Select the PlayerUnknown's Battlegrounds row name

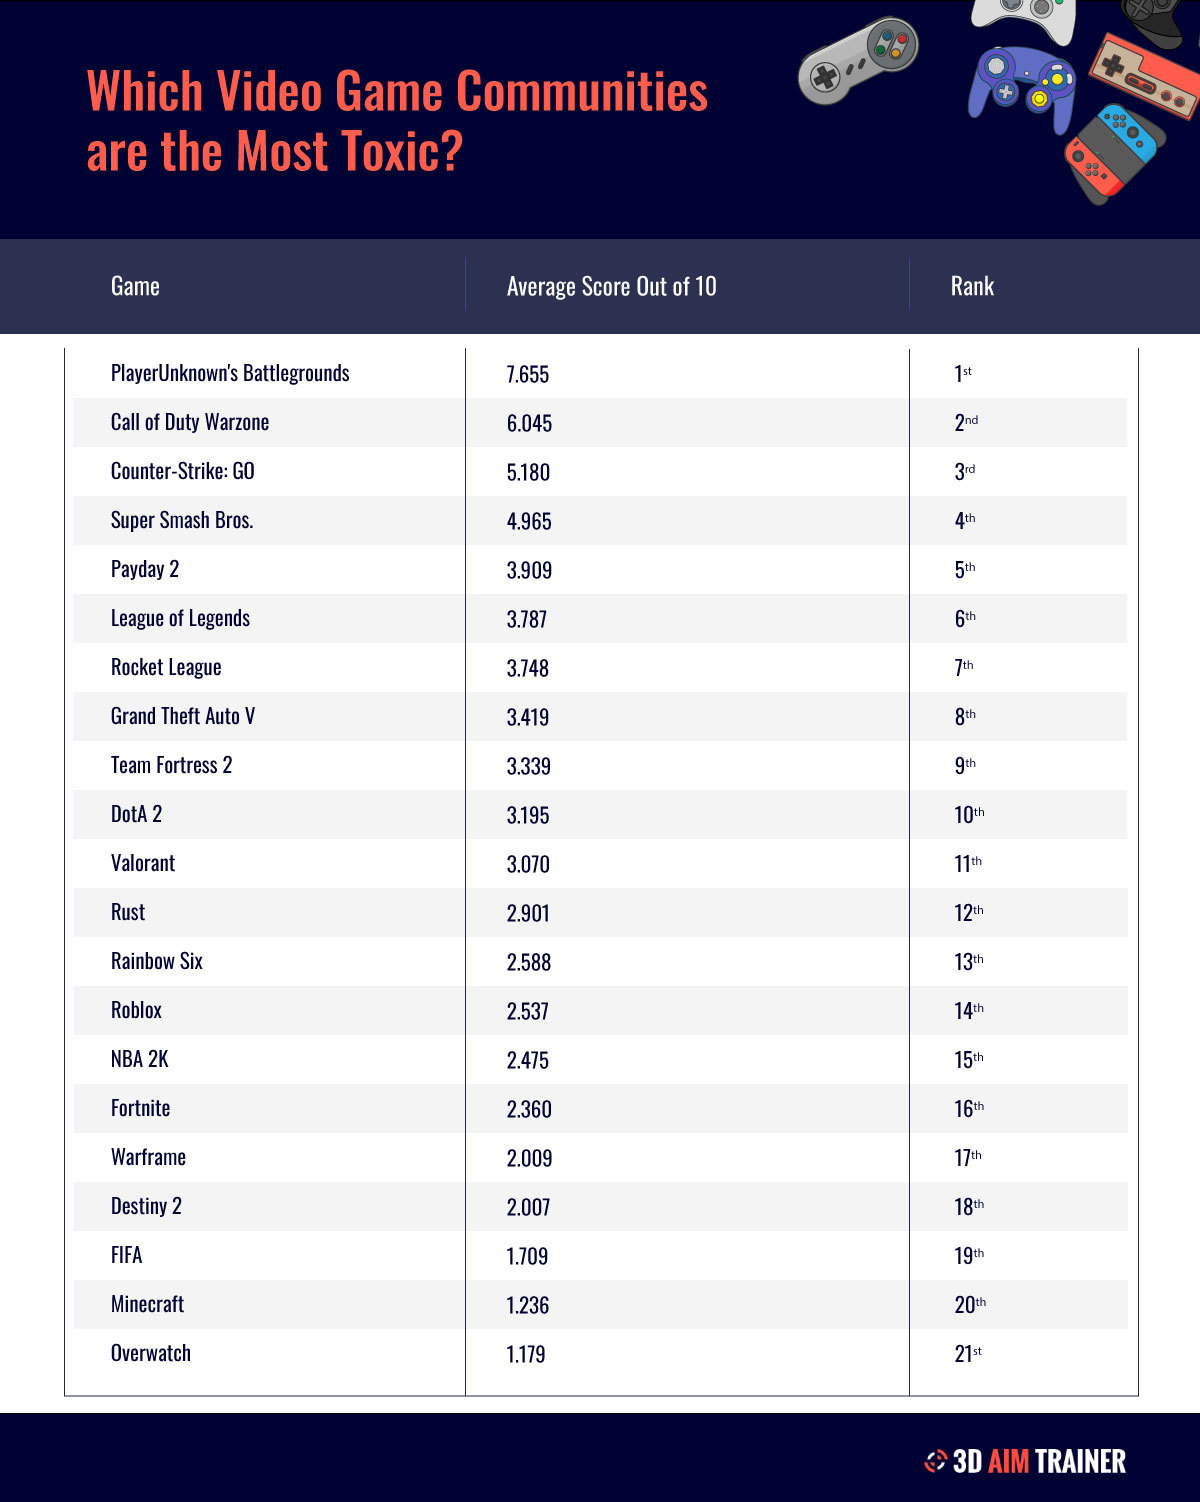point(230,374)
